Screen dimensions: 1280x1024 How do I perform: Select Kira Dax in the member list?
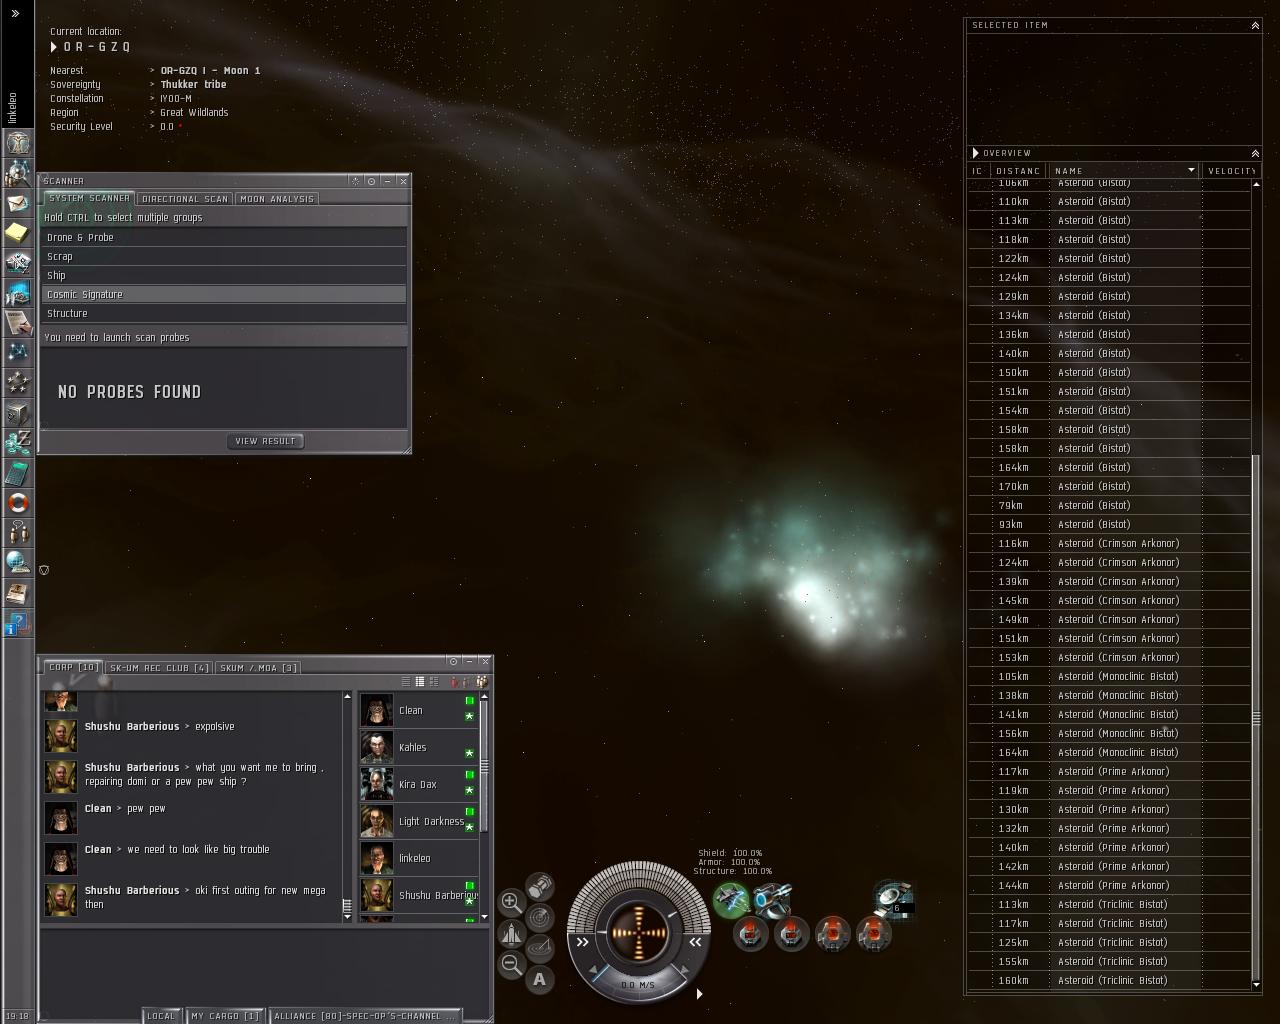click(419, 784)
